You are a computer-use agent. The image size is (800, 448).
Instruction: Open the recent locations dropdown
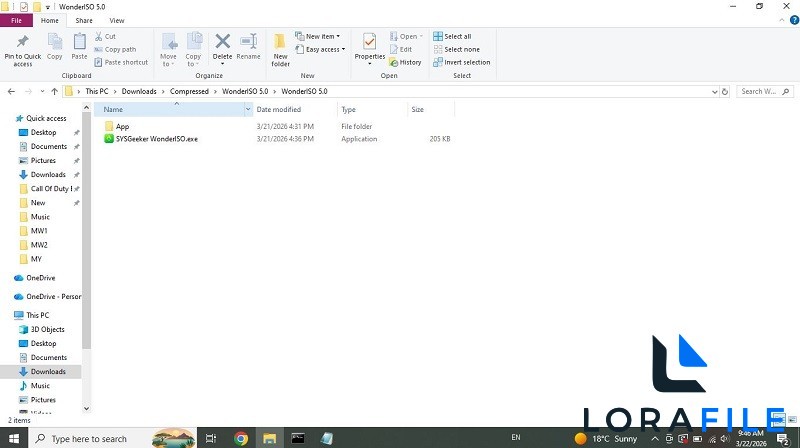(42, 91)
